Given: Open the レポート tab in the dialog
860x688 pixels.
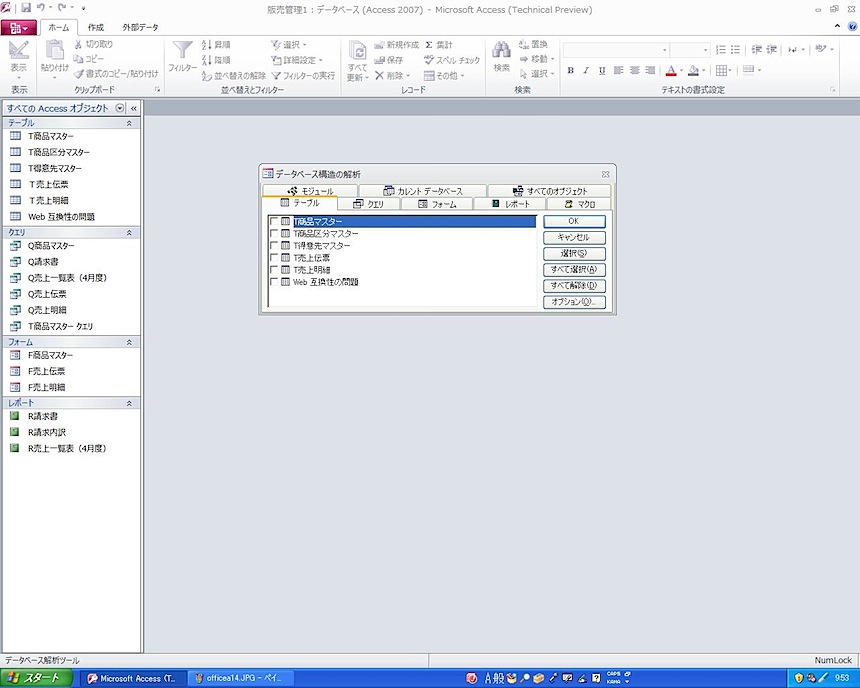Looking at the screenshot, I should point(510,204).
